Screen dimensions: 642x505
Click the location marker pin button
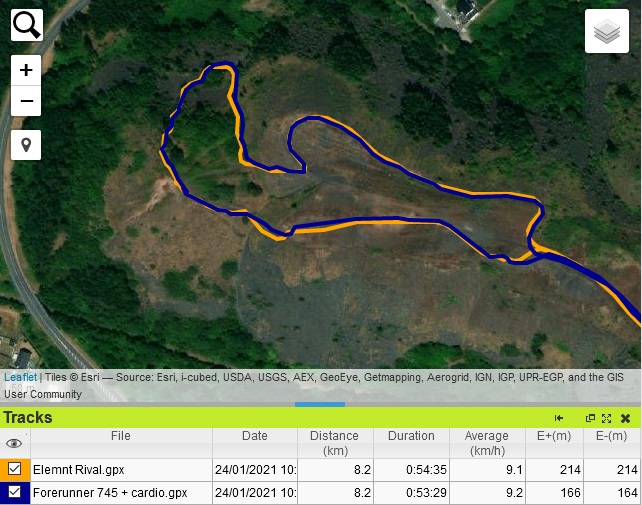[26, 145]
